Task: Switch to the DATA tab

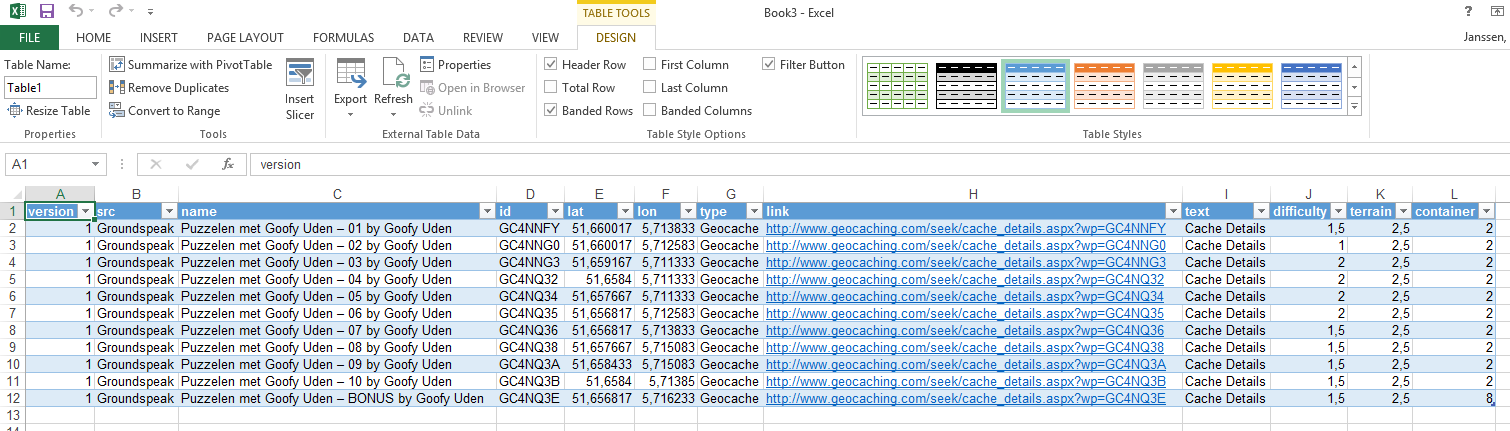Action: click(x=418, y=38)
